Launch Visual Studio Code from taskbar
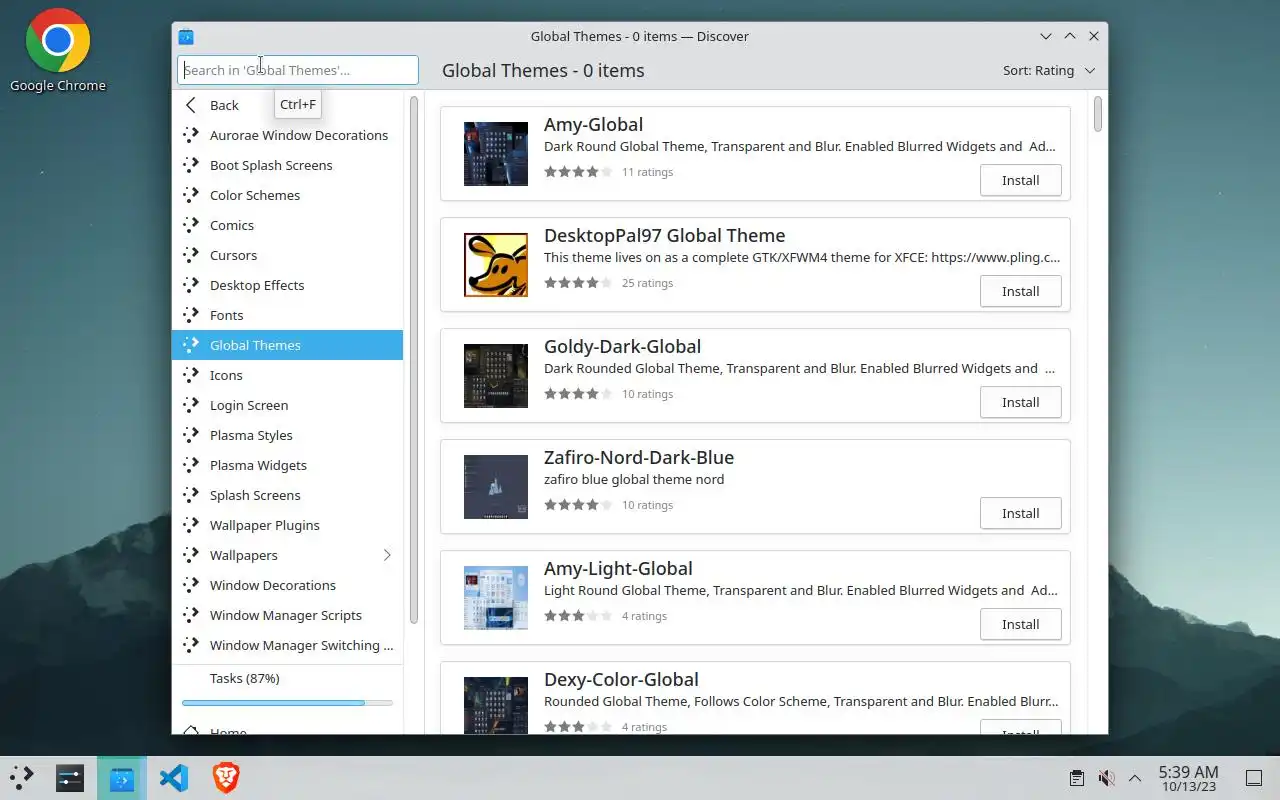Image resolution: width=1280 pixels, height=800 pixels. tap(174, 778)
